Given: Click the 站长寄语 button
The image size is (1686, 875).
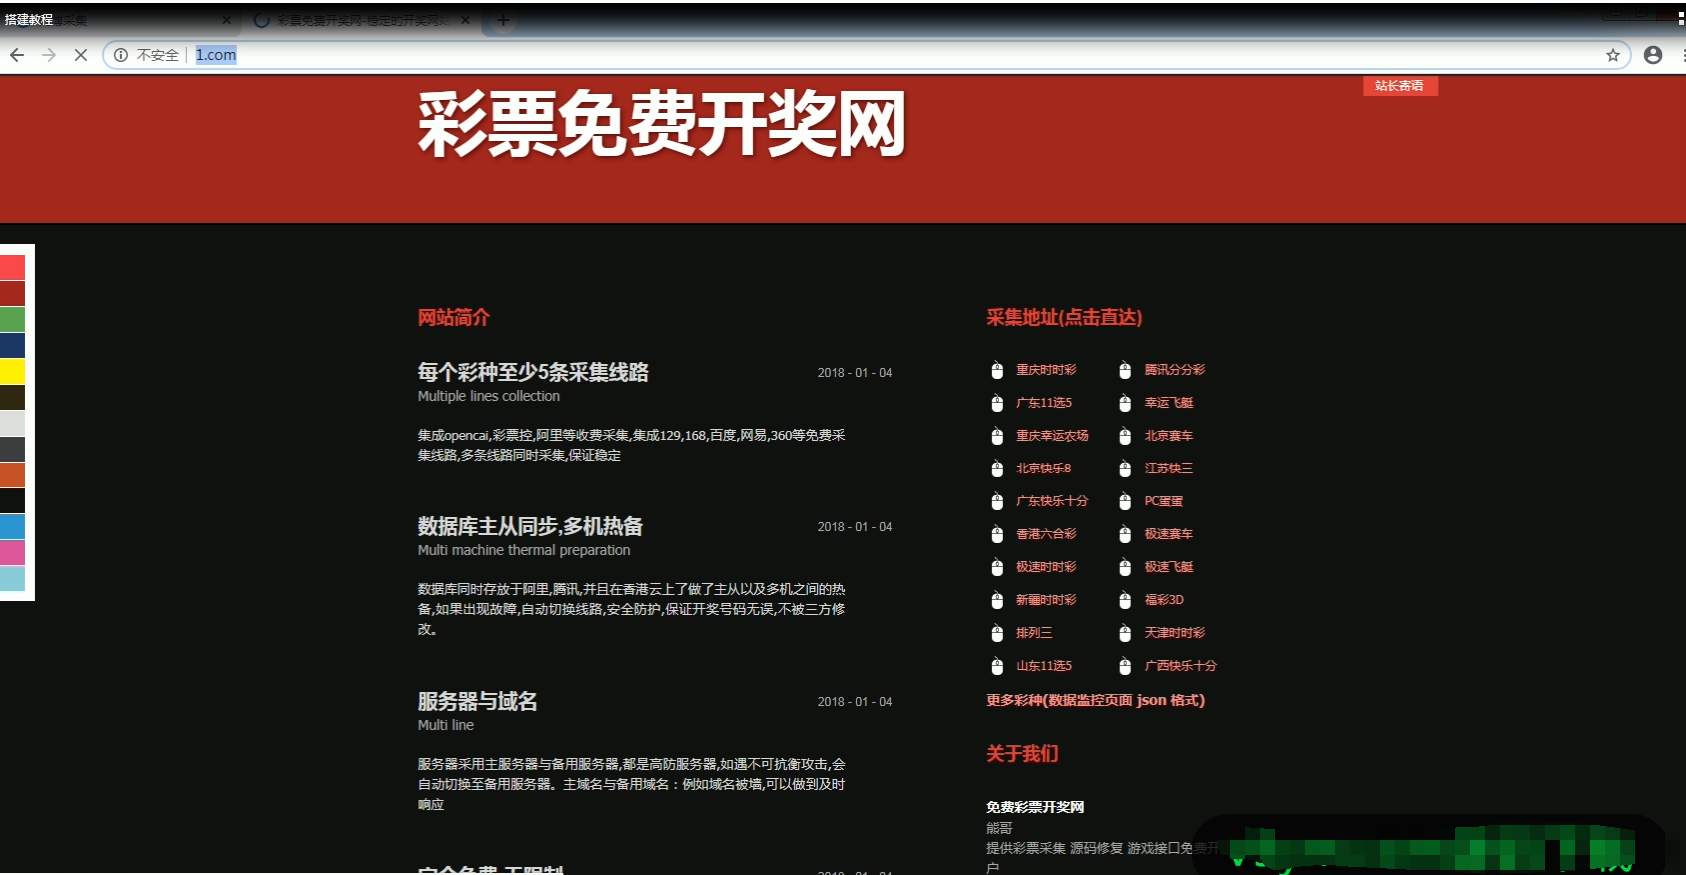Looking at the screenshot, I should pos(1399,86).
